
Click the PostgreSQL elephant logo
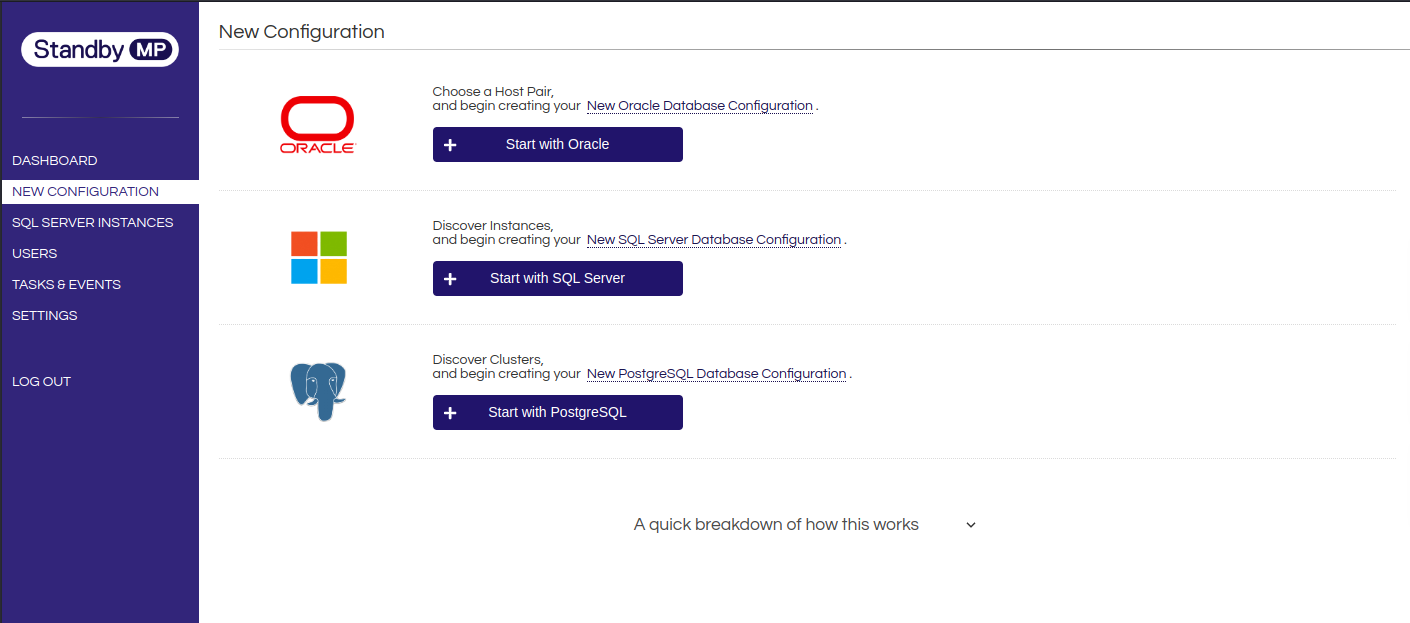(317, 391)
